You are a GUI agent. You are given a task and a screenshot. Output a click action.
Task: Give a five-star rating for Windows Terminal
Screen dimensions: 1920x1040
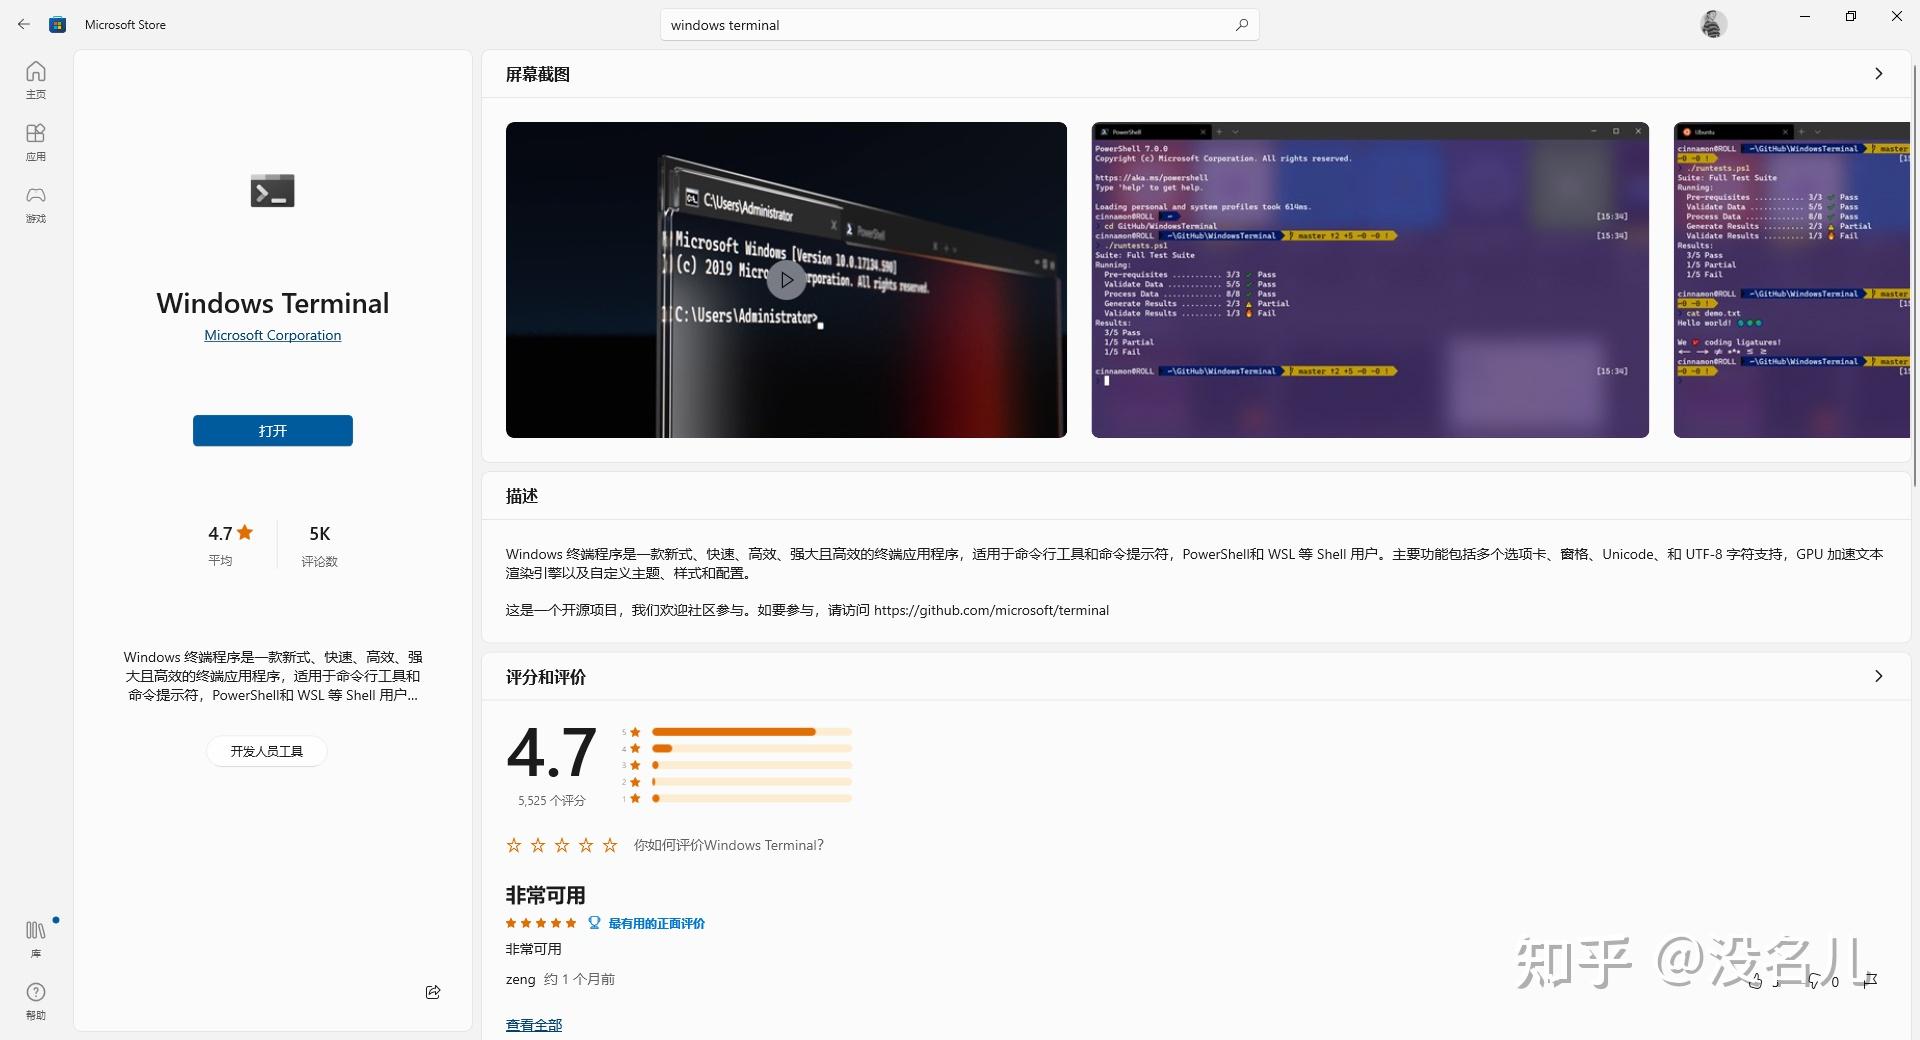[x=609, y=845]
